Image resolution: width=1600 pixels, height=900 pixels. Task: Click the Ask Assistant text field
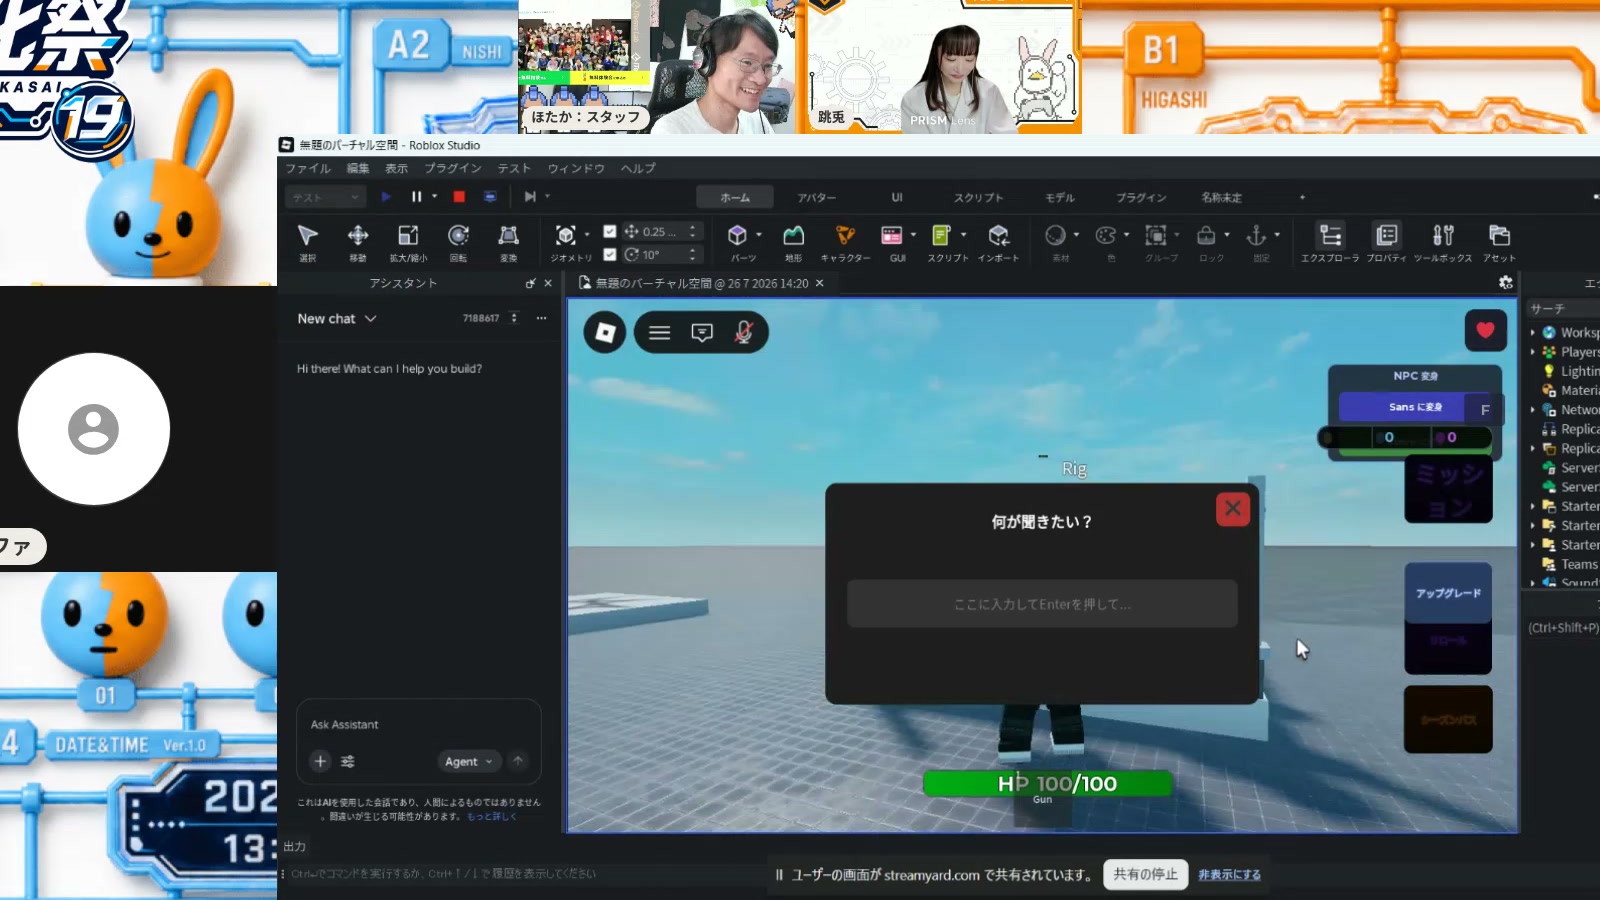coord(419,724)
